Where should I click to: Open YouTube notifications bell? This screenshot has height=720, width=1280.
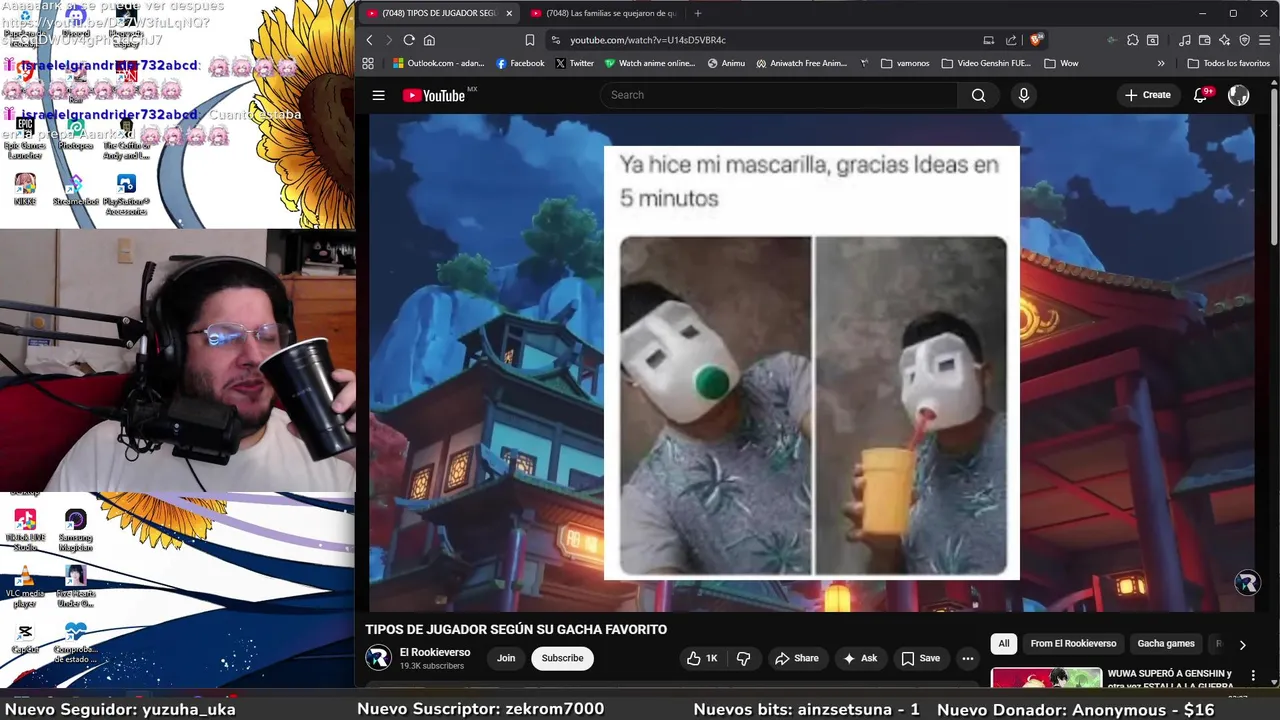[1200, 95]
